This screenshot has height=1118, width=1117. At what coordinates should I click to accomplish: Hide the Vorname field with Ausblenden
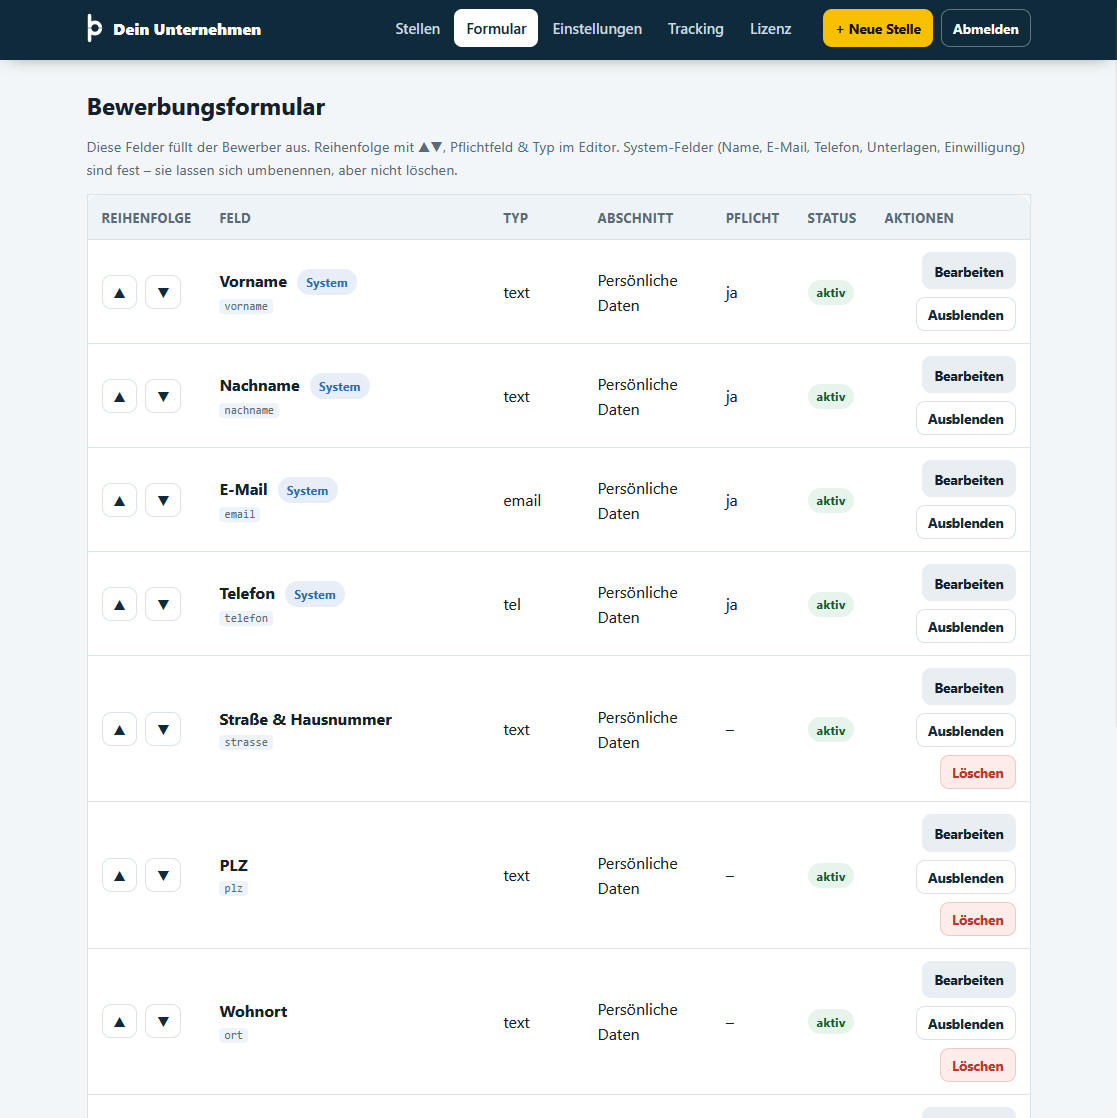coord(966,314)
